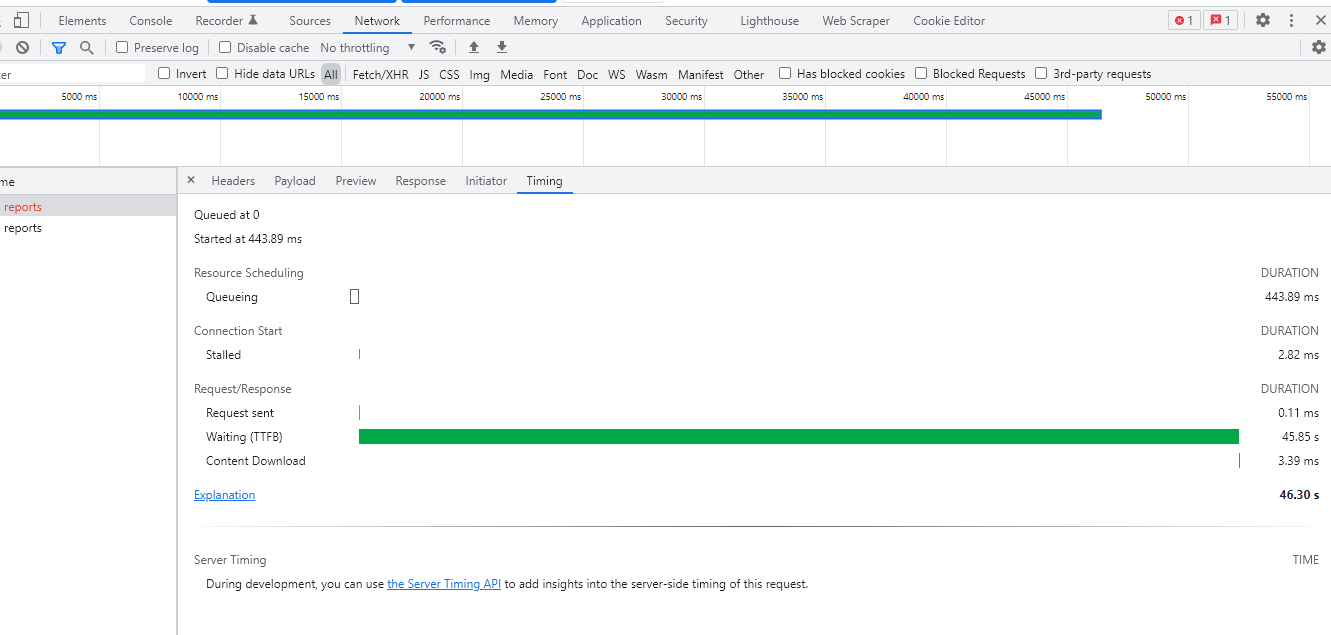Screen dimensions: 1331x635
Task: Check Has blocked cookies
Action: pyautogui.click(x=785, y=73)
